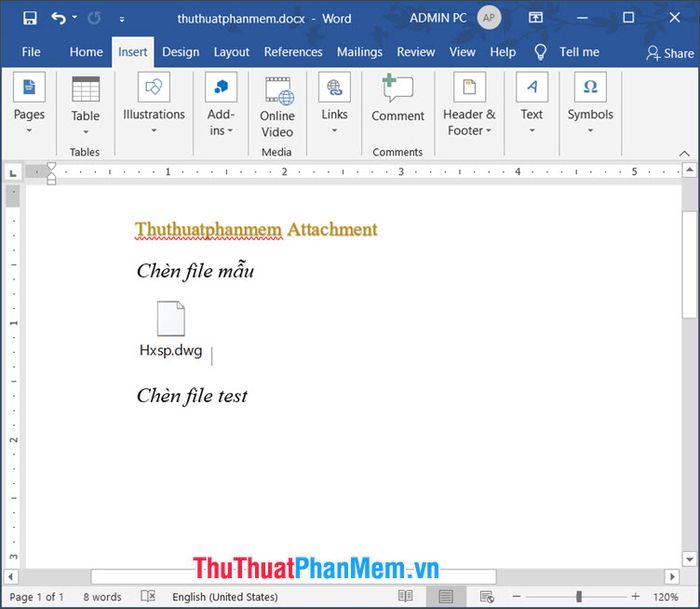Open the Mailings tab

coord(359,52)
